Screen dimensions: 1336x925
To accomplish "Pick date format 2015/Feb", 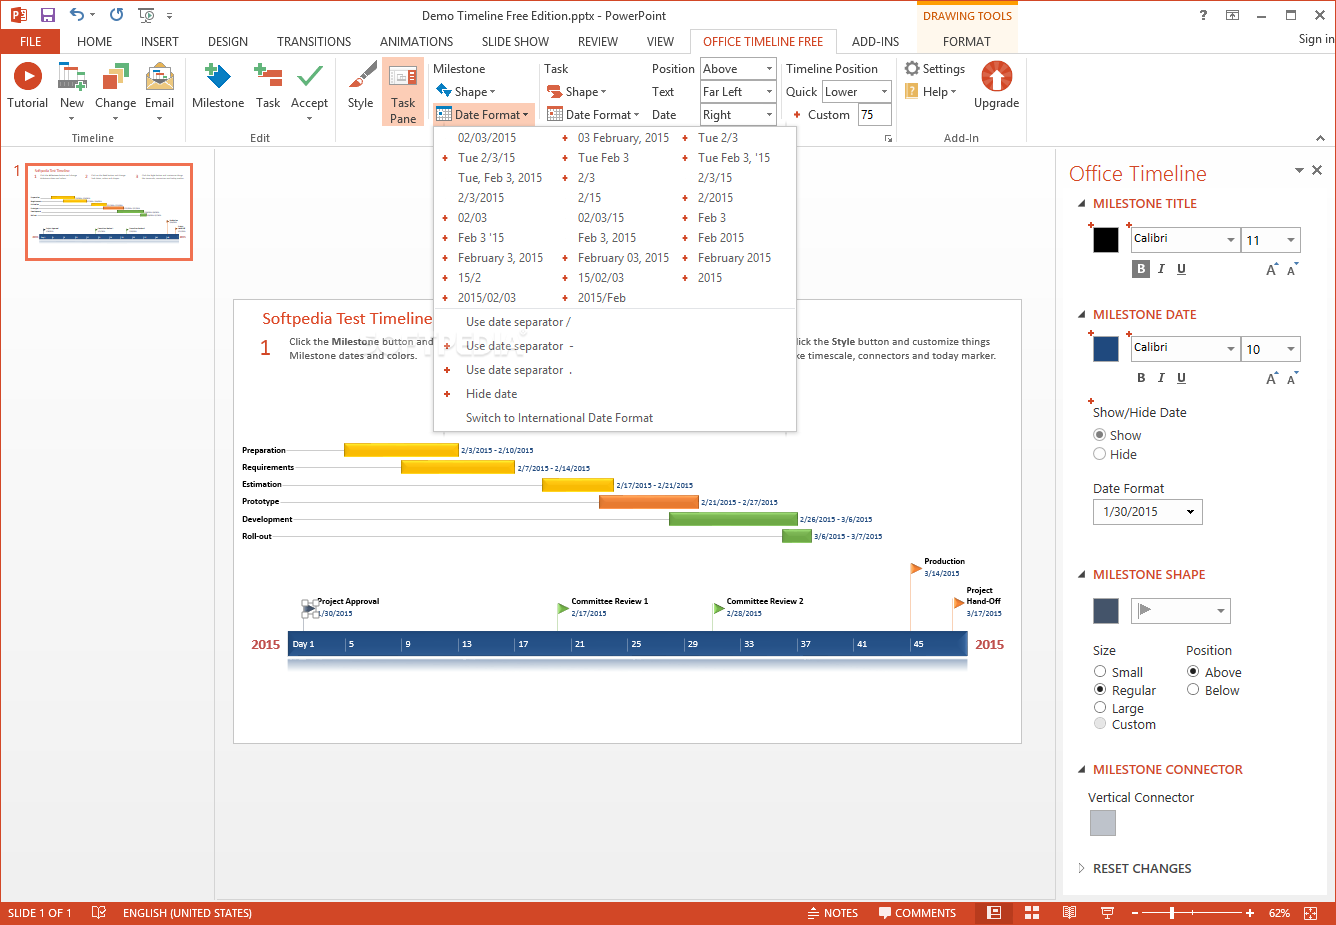I will click(602, 298).
